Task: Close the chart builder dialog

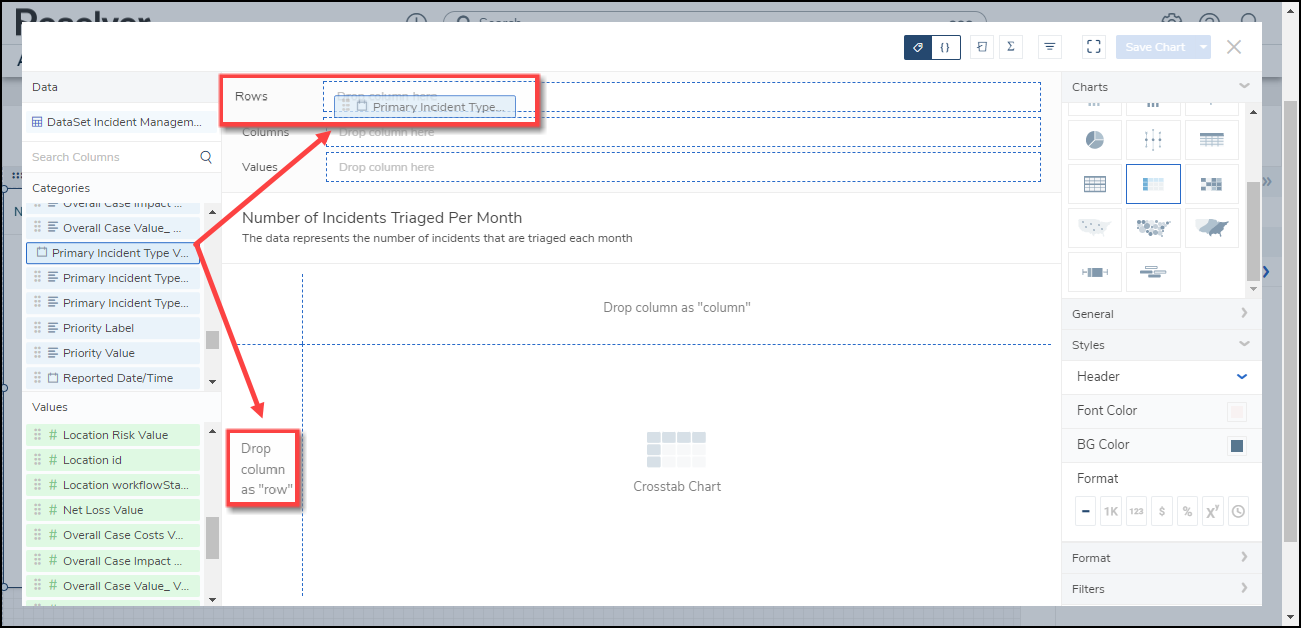Action: [x=1234, y=47]
